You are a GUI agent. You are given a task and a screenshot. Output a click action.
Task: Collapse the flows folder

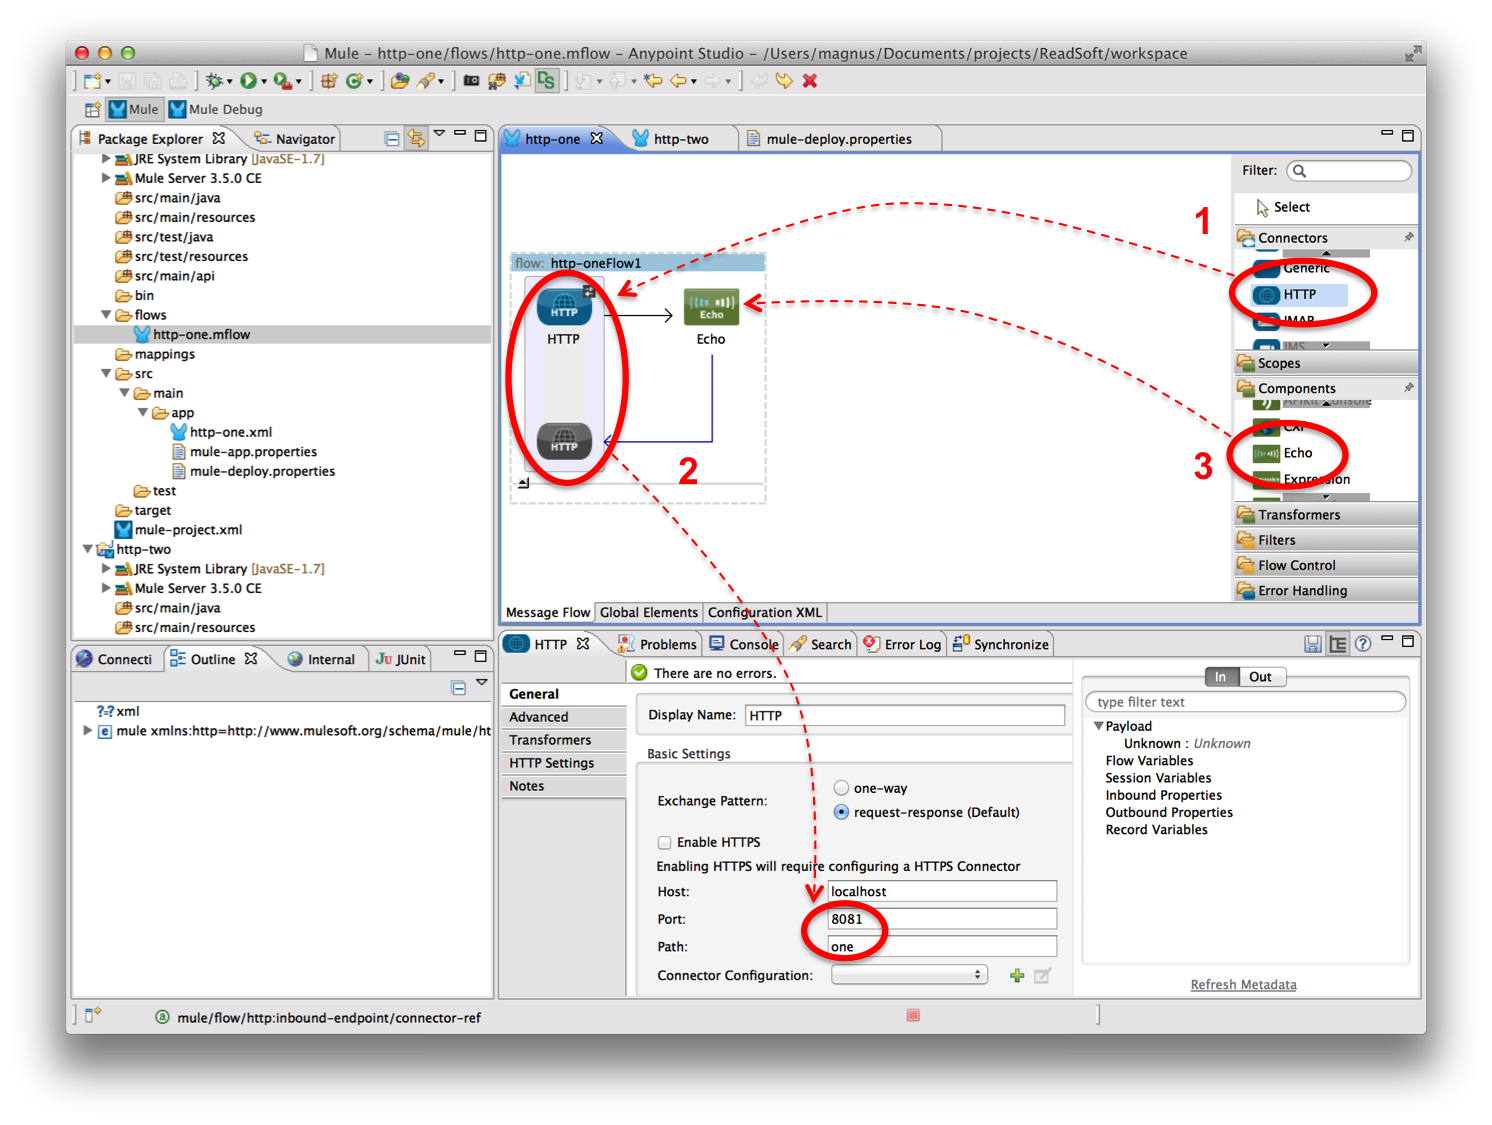click(107, 315)
